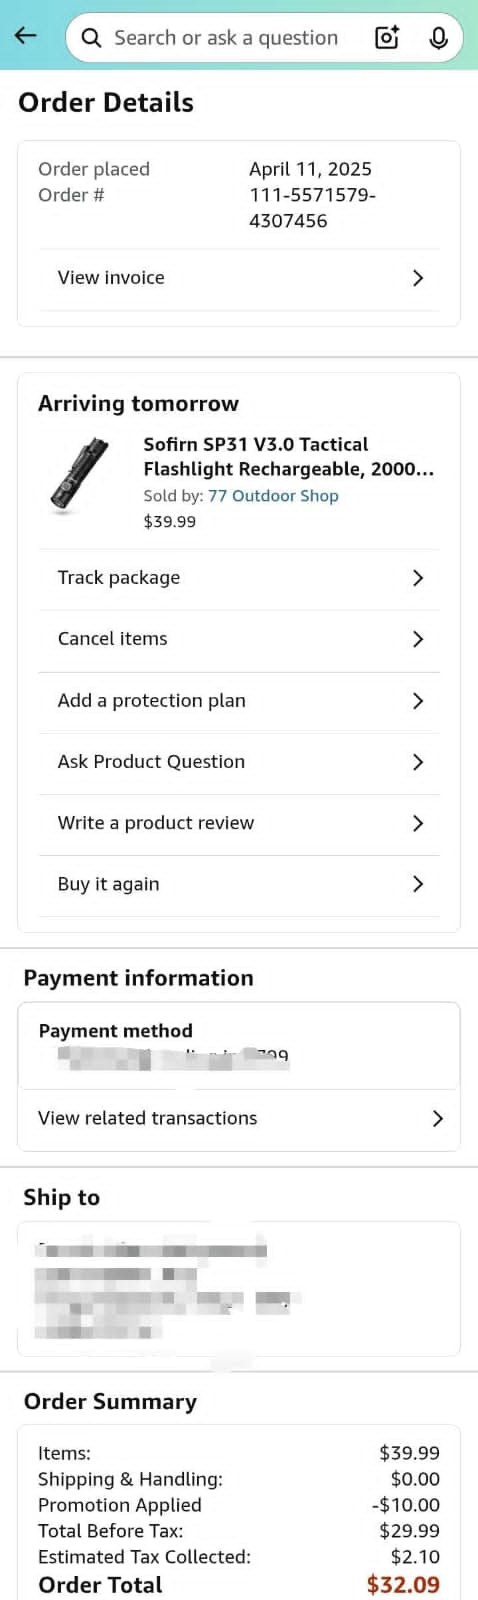Tap Buy it again
Image resolution: width=478 pixels, height=1600 pixels.
239,884
